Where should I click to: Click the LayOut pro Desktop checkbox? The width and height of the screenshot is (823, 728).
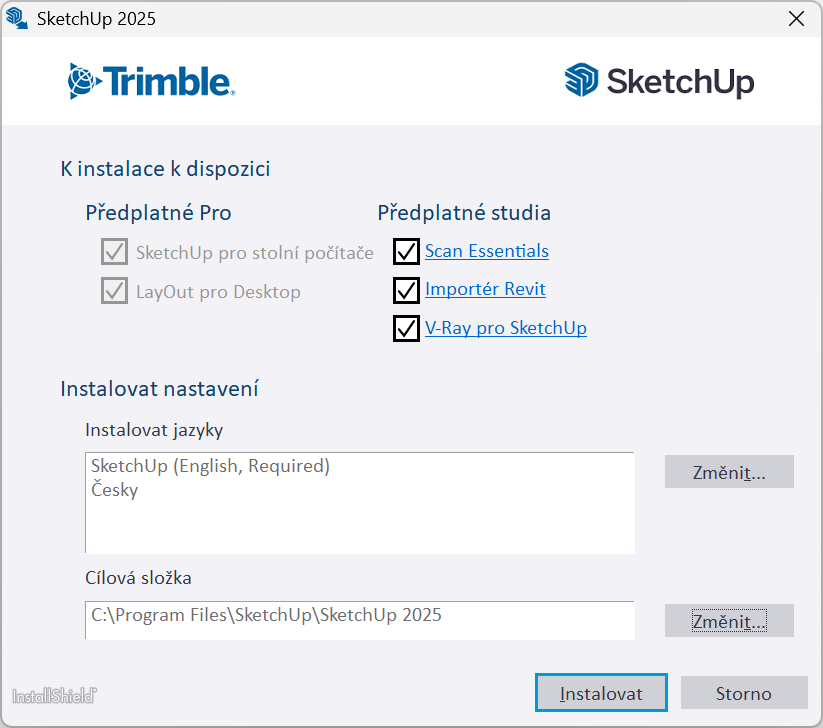pyautogui.click(x=114, y=291)
